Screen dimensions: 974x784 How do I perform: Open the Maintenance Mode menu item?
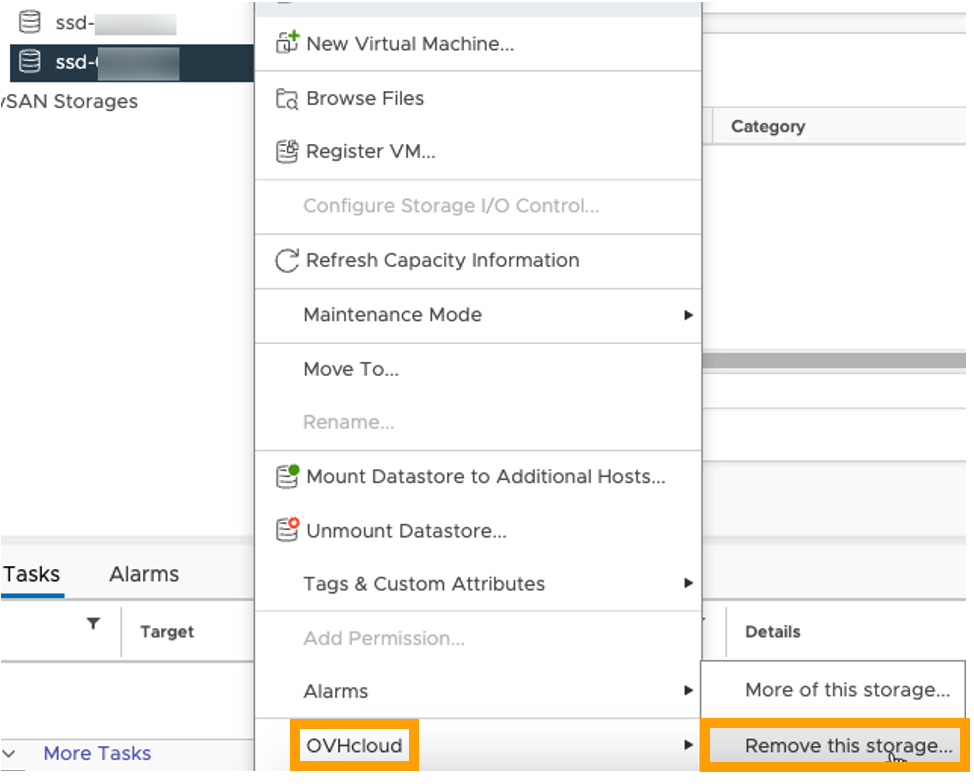click(x=478, y=314)
